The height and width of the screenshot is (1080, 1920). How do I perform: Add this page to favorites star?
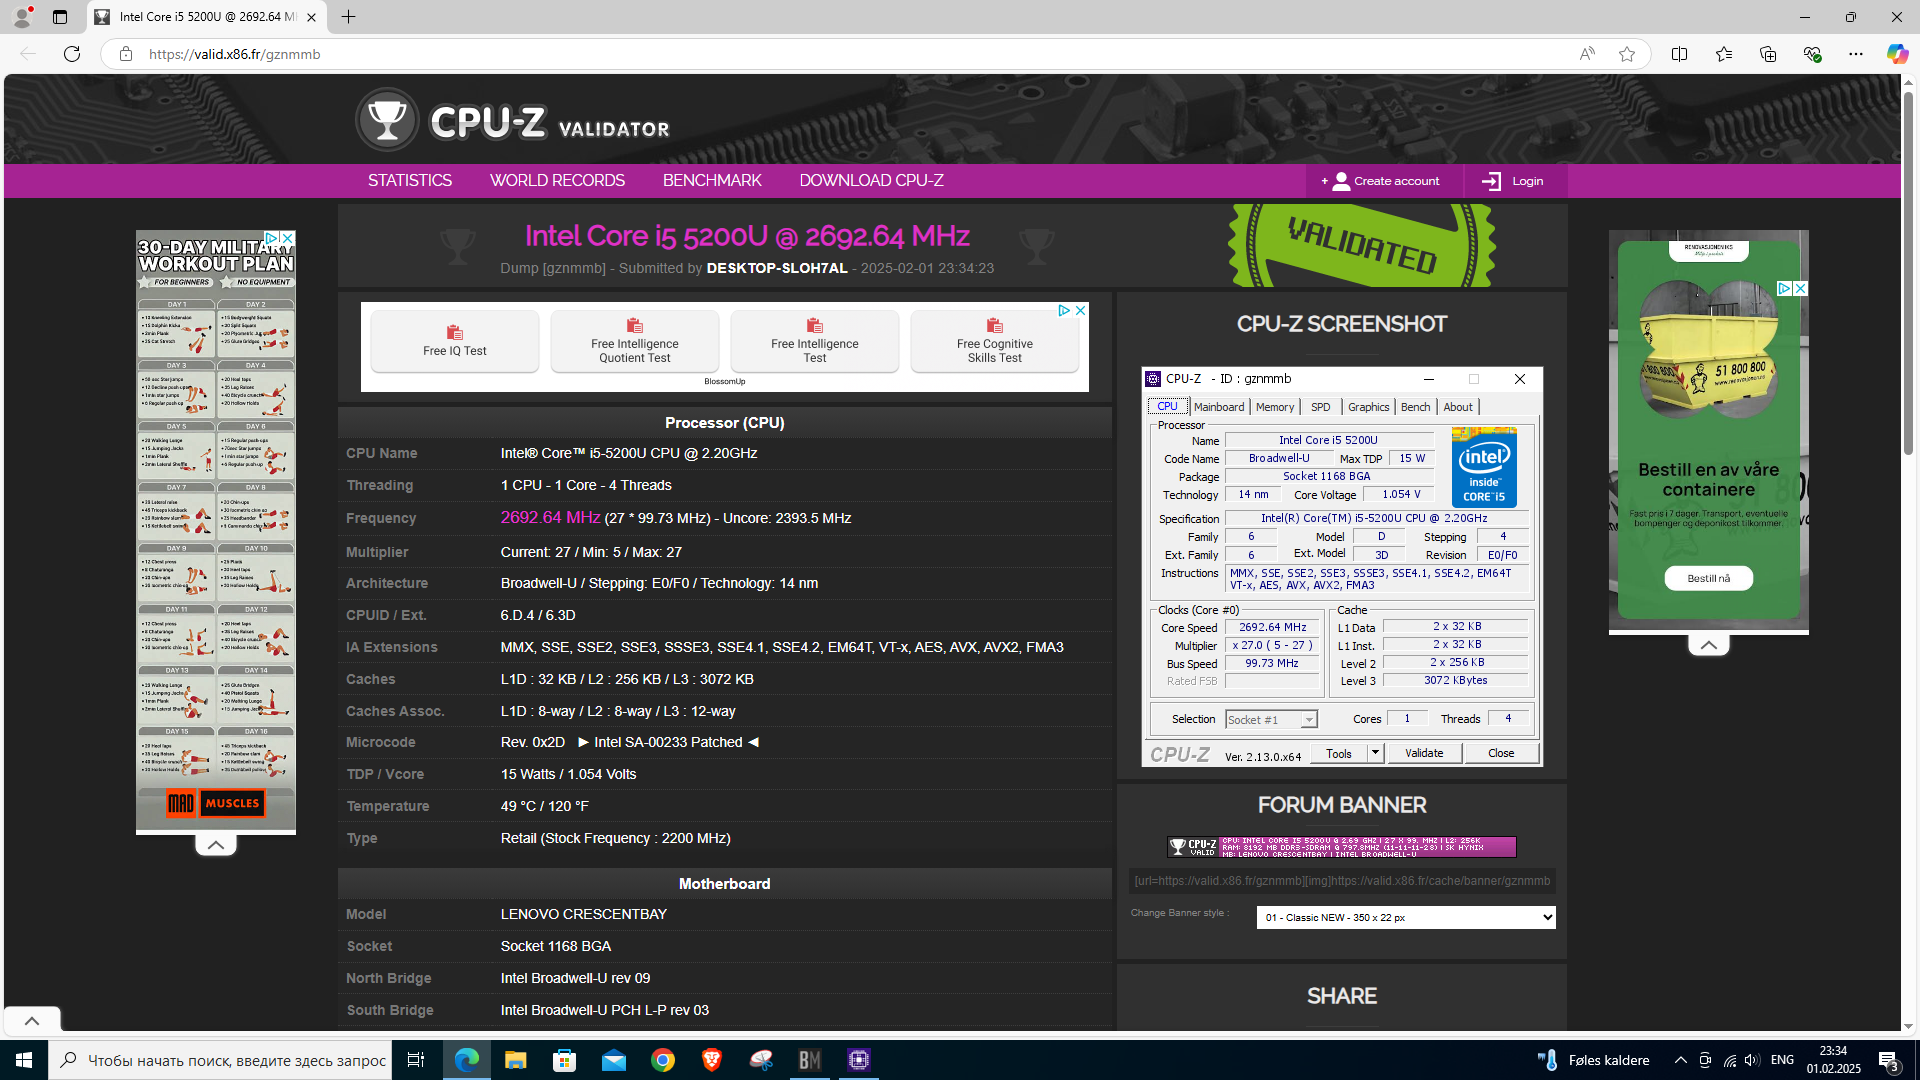pyautogui.click(x=1627, y=54)
